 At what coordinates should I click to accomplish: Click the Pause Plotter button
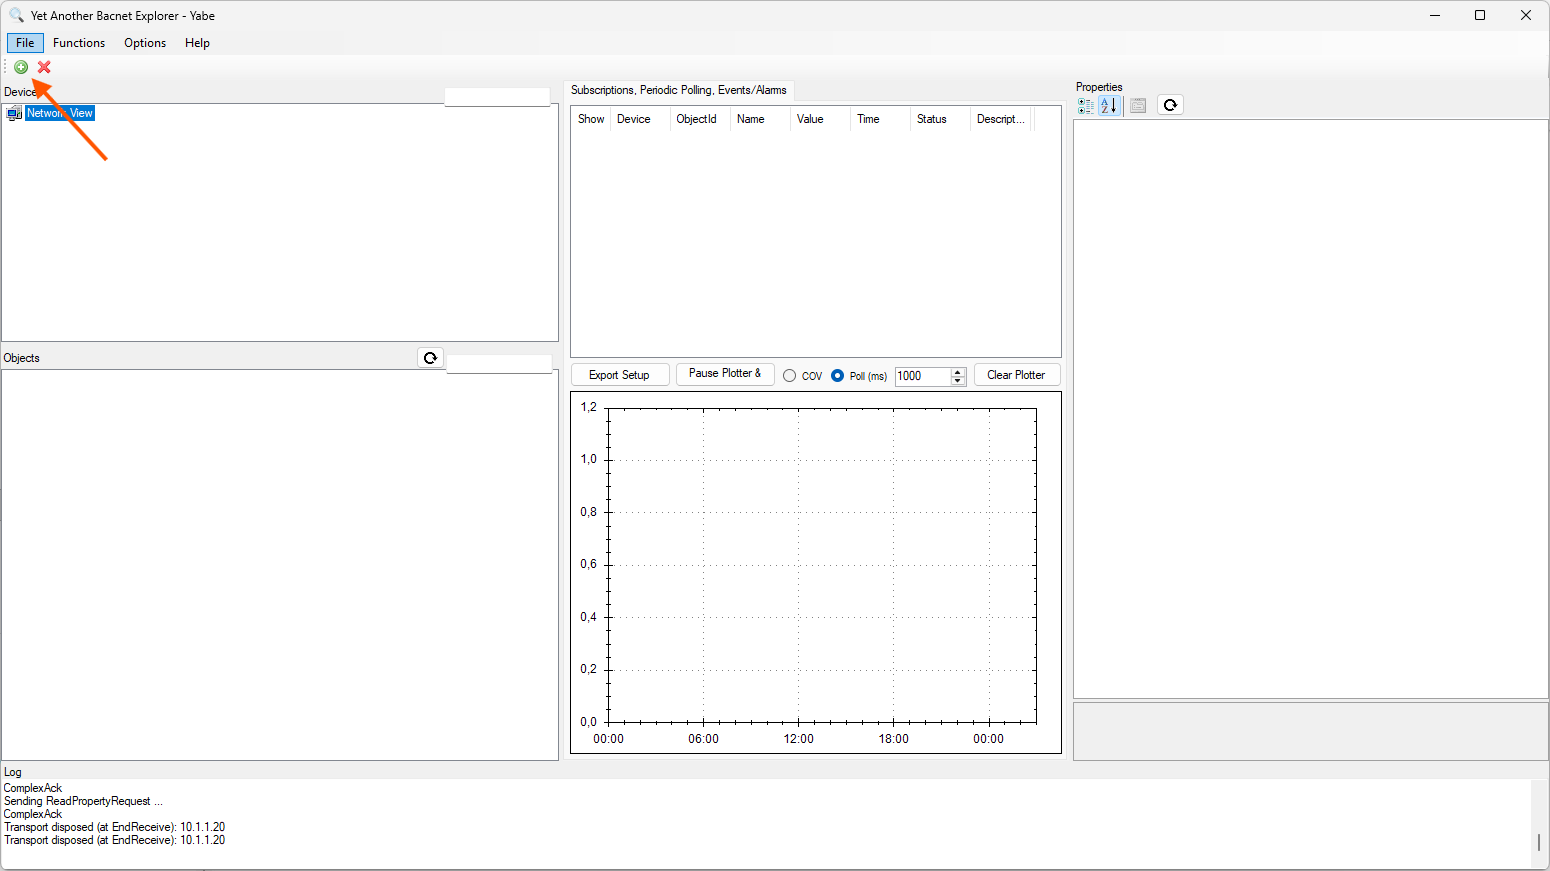725,374
